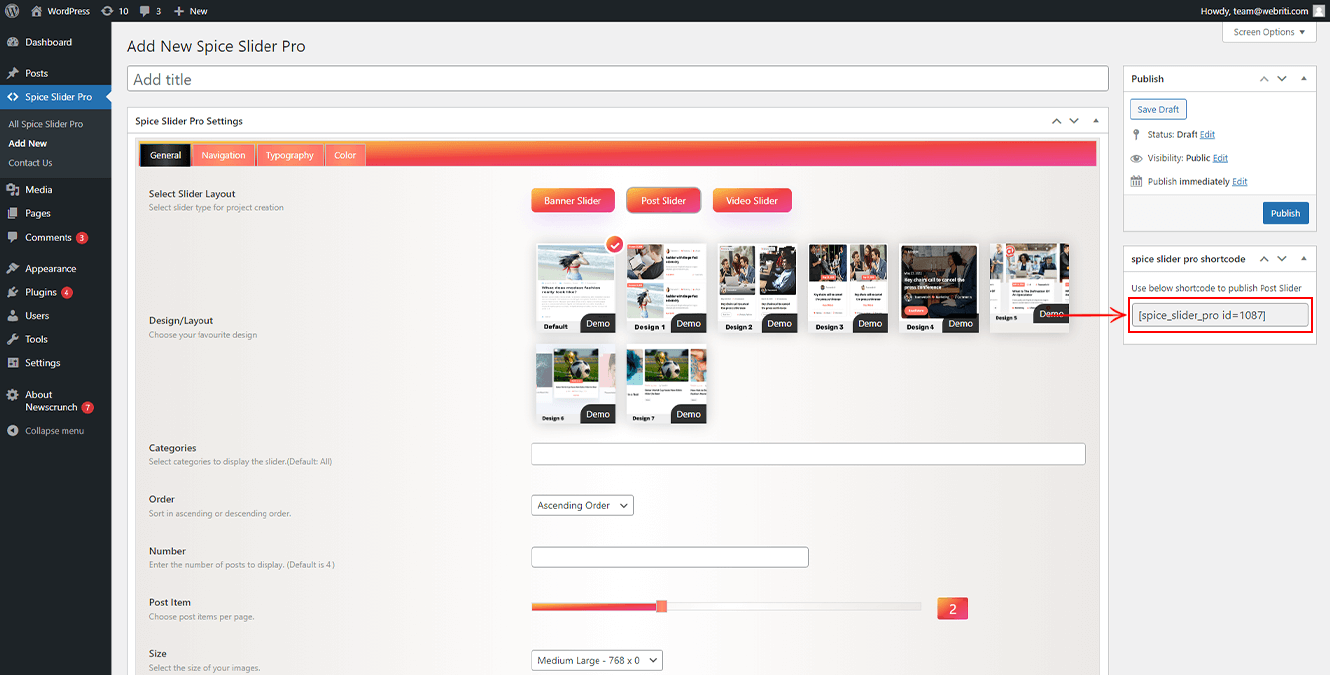Switch to the Typography tab

(x=290, y=155)
